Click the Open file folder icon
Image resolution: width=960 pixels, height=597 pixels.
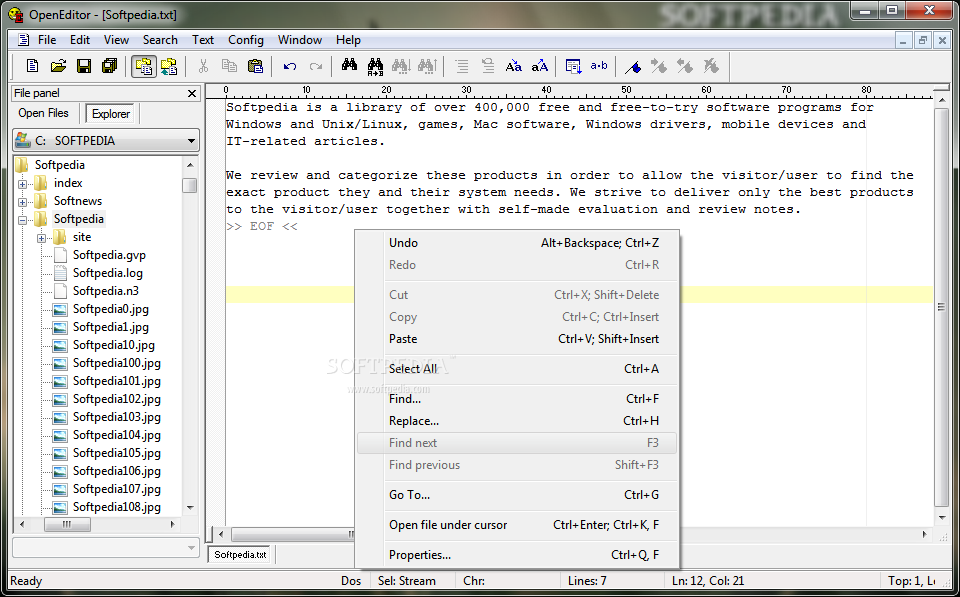[58, 66]
